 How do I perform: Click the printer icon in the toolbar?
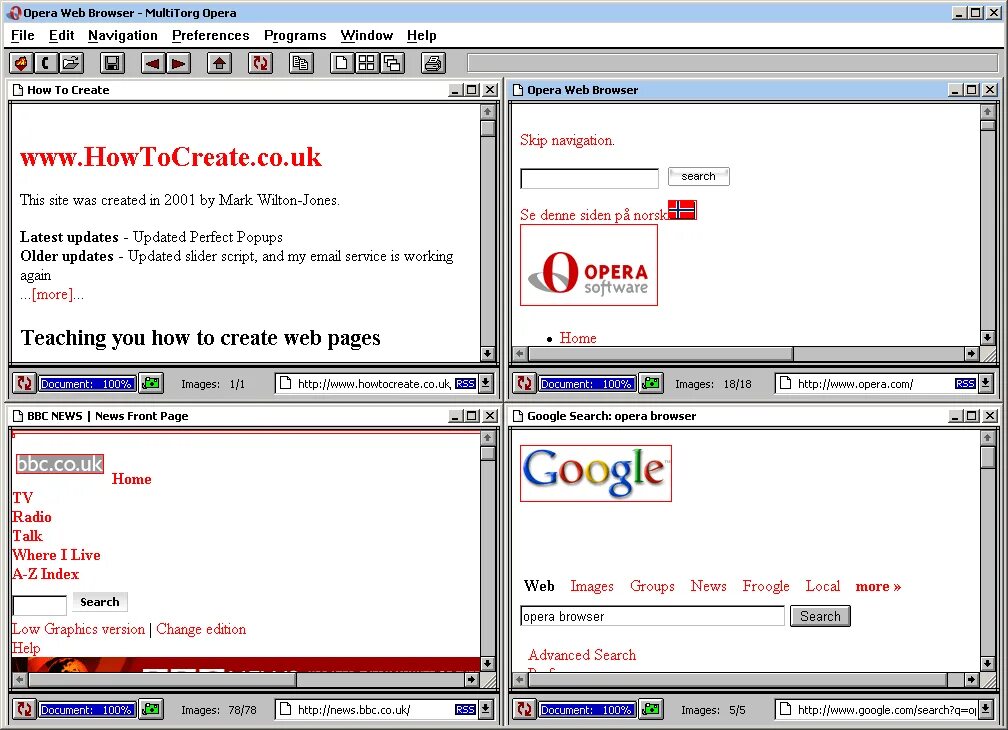pyautogui.click(x=433, y=63)
